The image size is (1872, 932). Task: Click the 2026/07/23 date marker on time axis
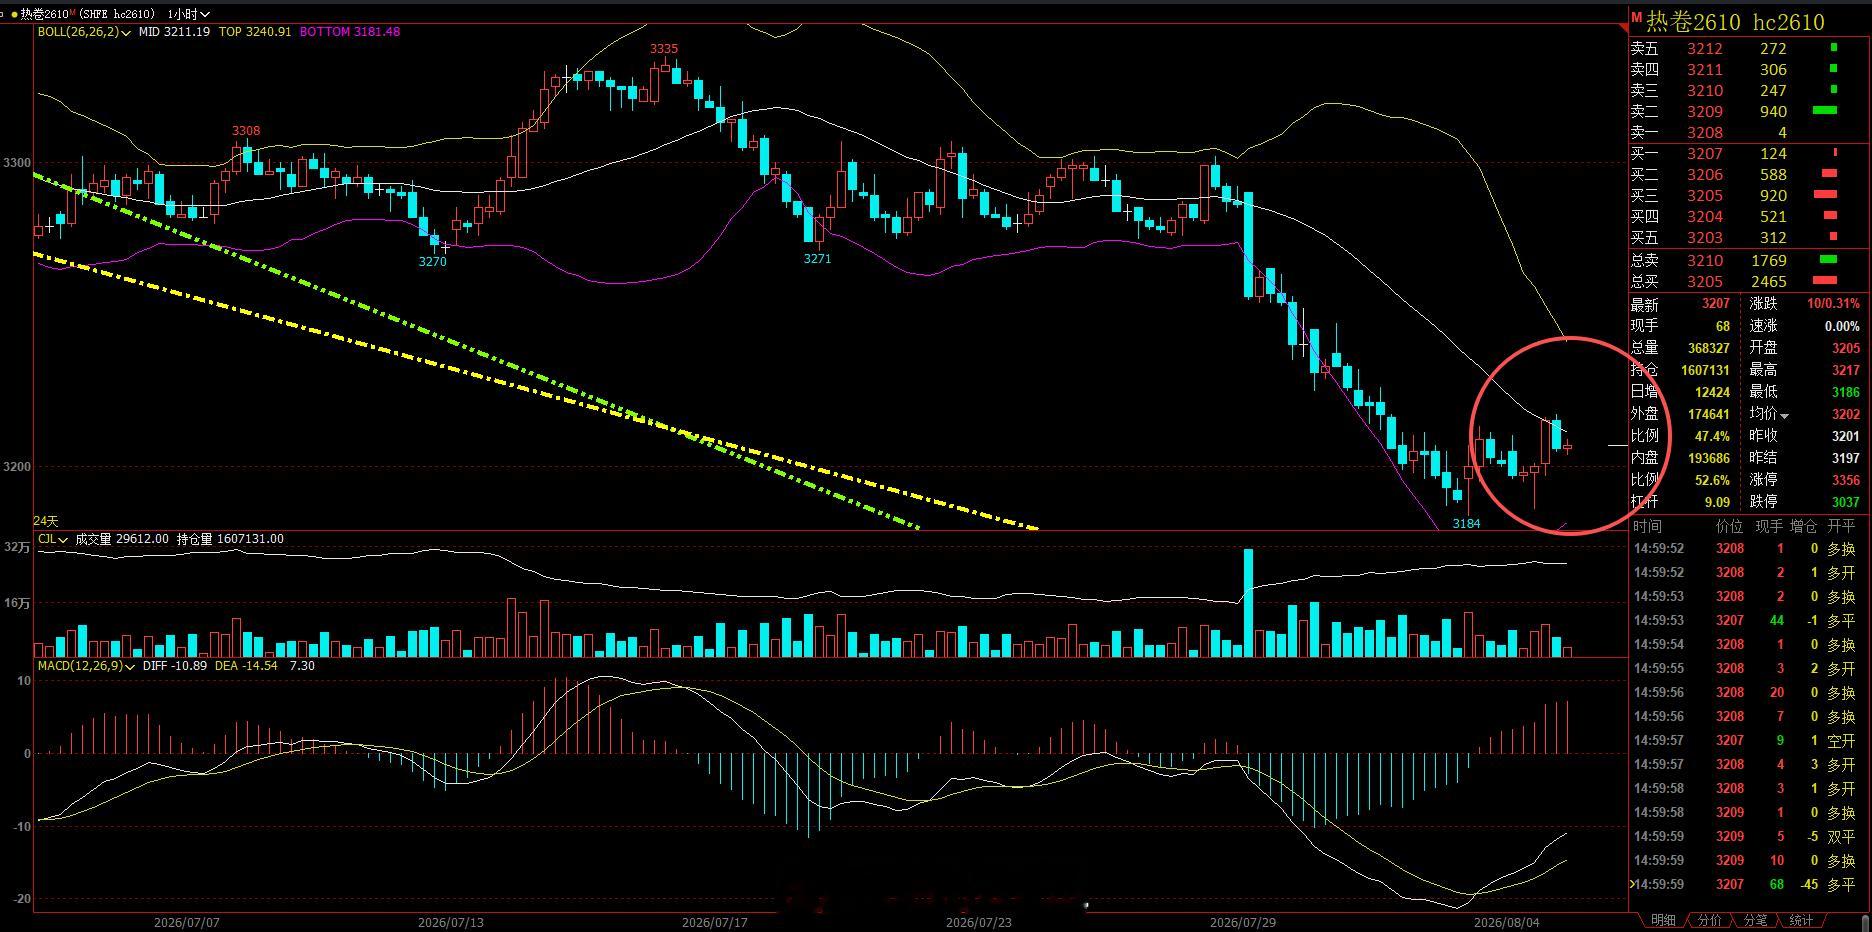pos(979,922)
